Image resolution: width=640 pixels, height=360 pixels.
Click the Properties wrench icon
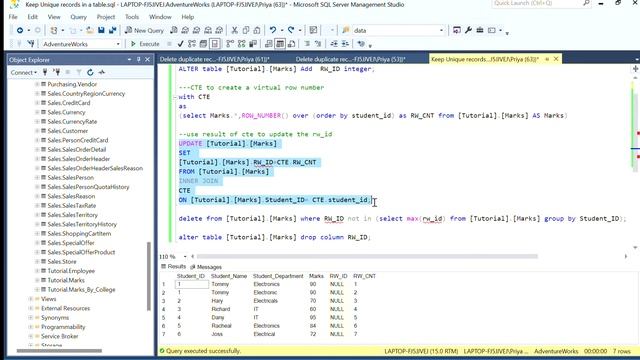click(x=468, y=30)
